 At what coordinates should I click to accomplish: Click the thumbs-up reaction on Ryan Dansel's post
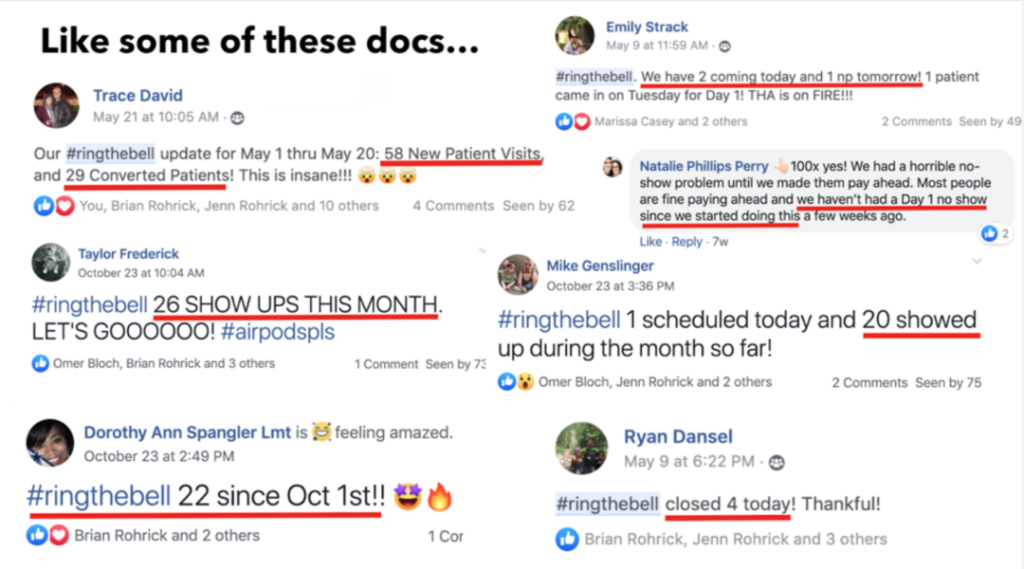[567, 539]
